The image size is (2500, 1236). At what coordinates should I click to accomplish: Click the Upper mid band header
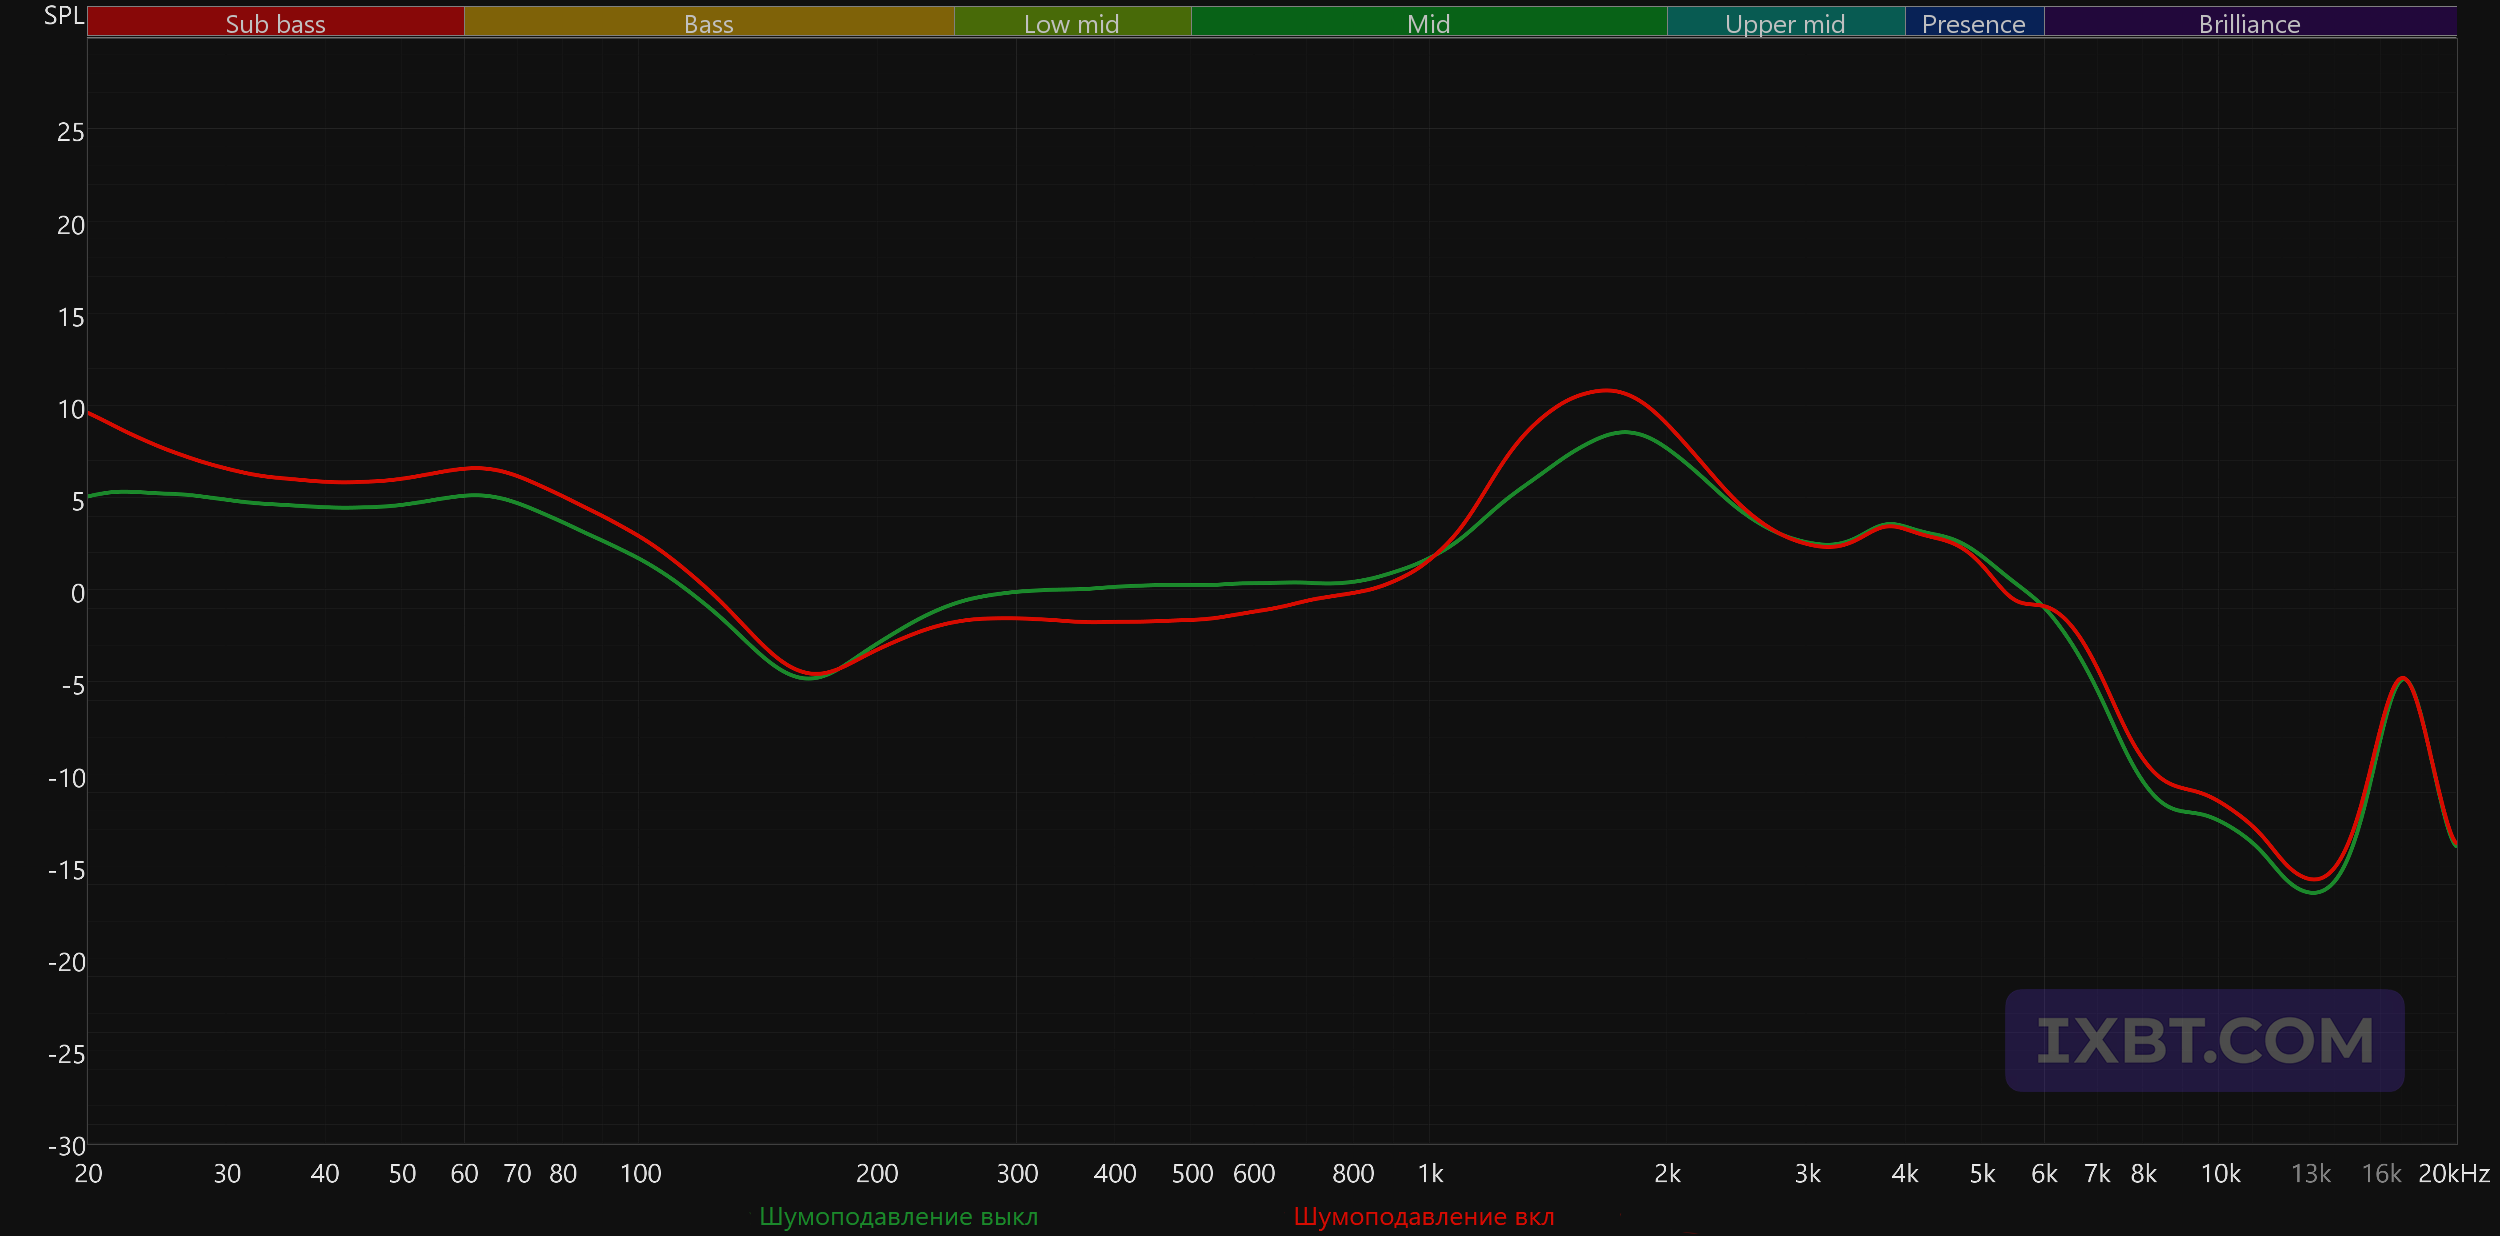point(1785,23)
